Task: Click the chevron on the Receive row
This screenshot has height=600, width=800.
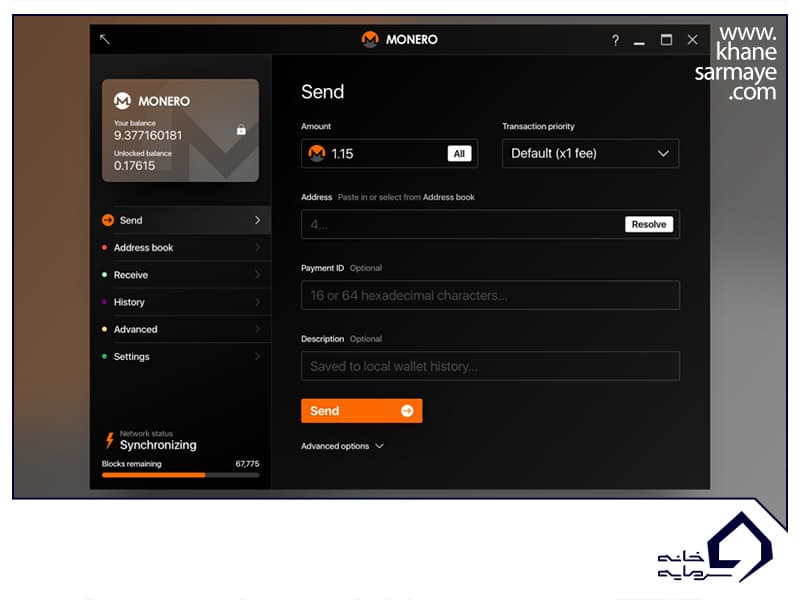Action: pyautogui.click(x=258, y=274)
